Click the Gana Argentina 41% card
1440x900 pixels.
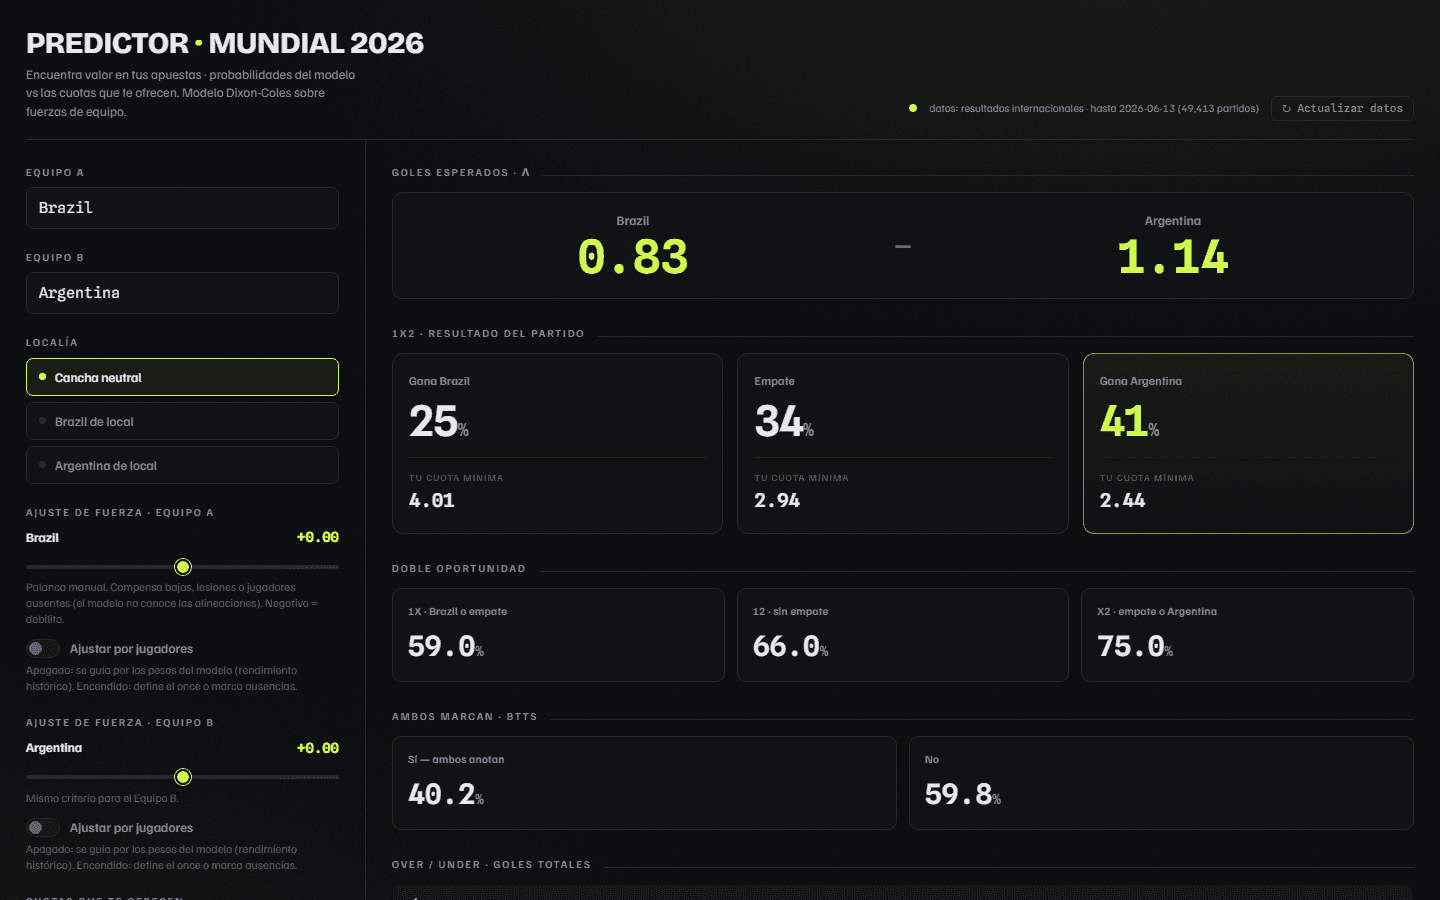1248,443
